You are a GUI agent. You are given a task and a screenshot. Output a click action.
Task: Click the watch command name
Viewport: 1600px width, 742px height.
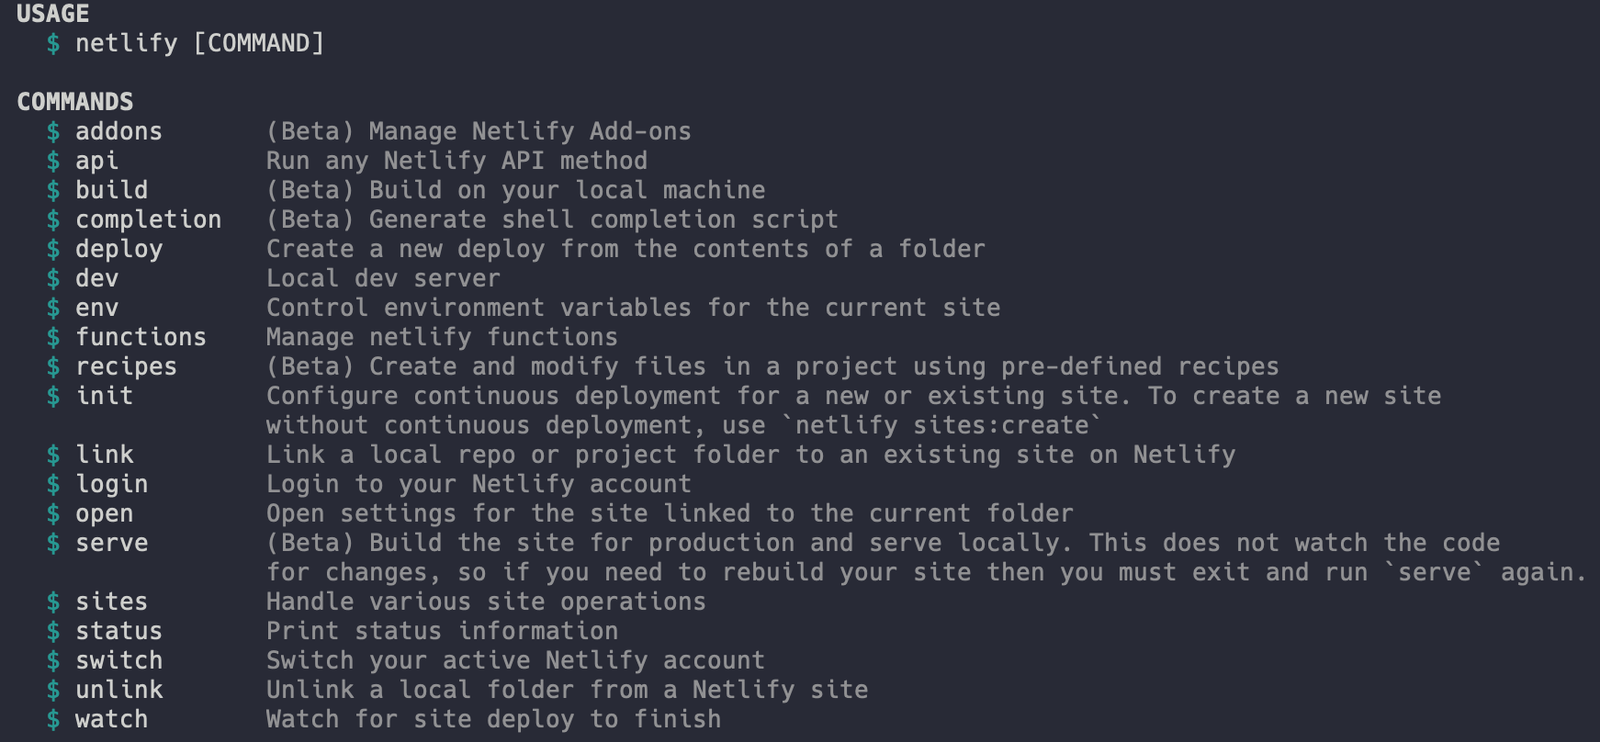click(x=112, y=719)
